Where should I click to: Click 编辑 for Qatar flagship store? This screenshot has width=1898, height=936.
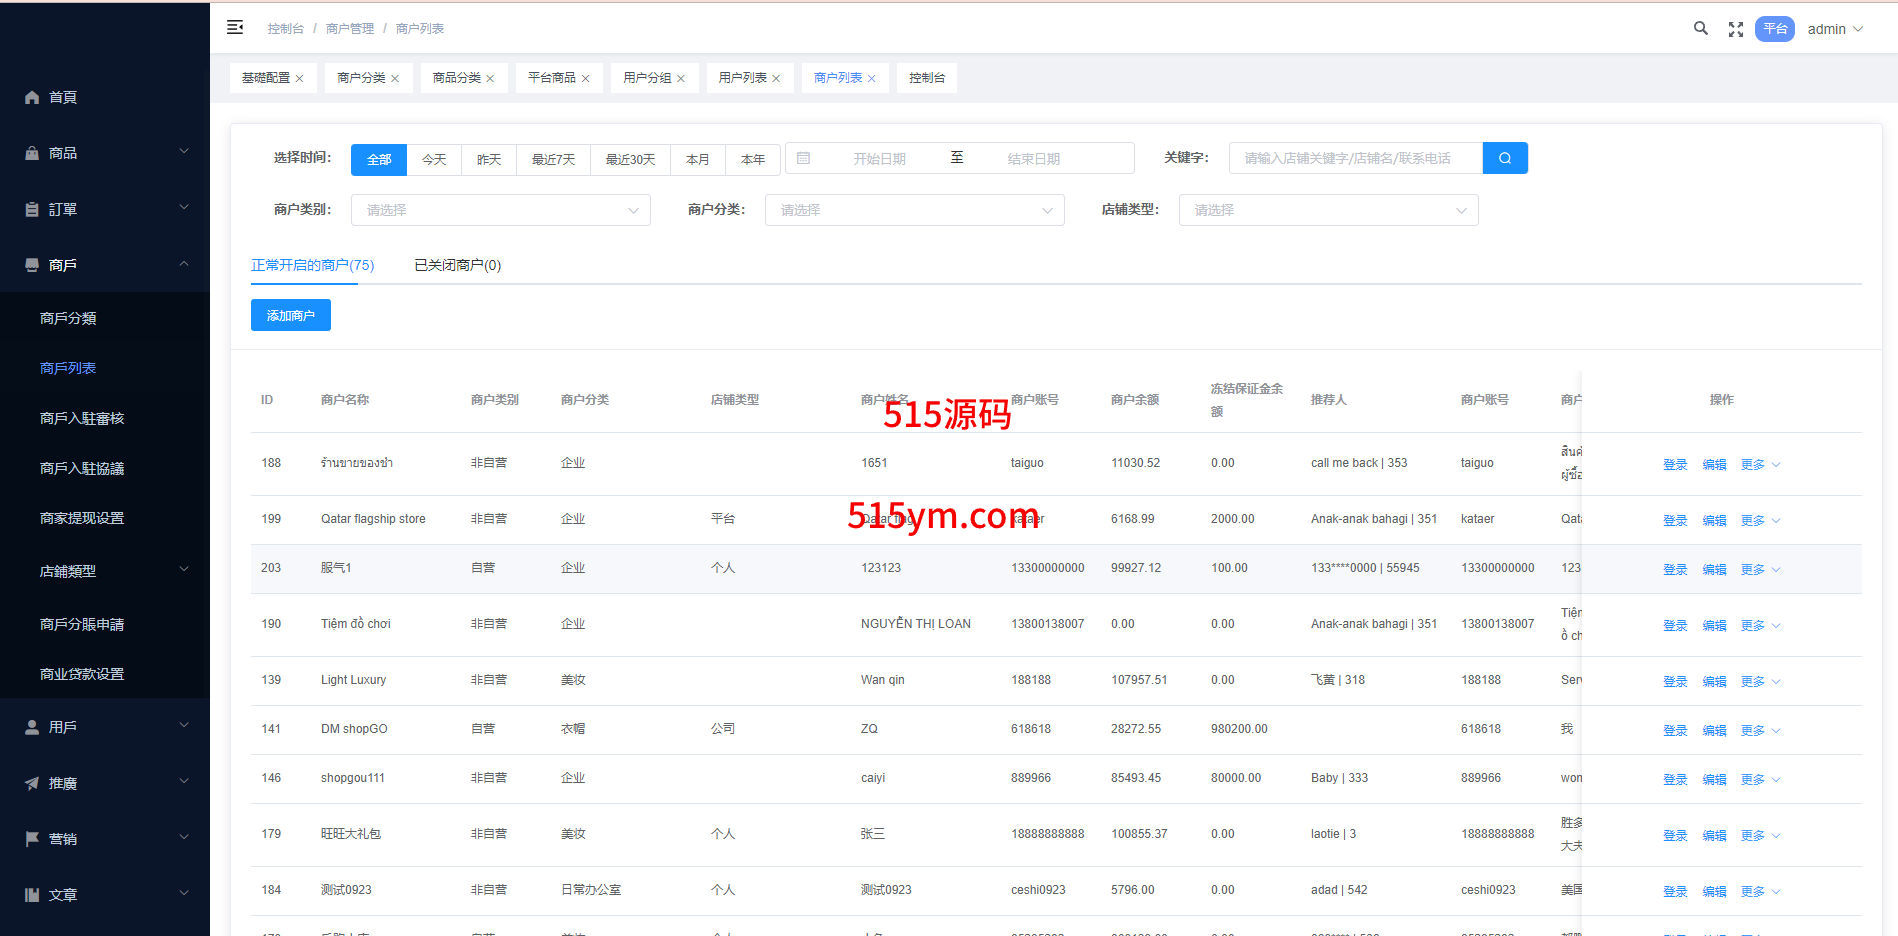(x=1714, y=520)
